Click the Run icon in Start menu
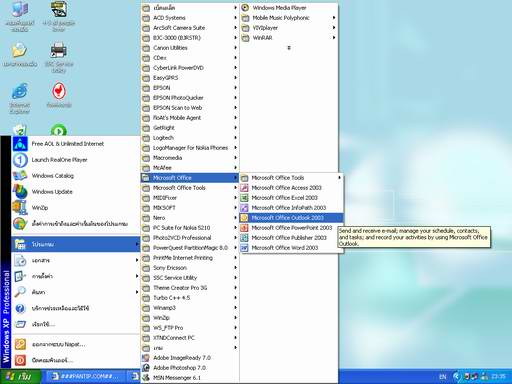 20,324
